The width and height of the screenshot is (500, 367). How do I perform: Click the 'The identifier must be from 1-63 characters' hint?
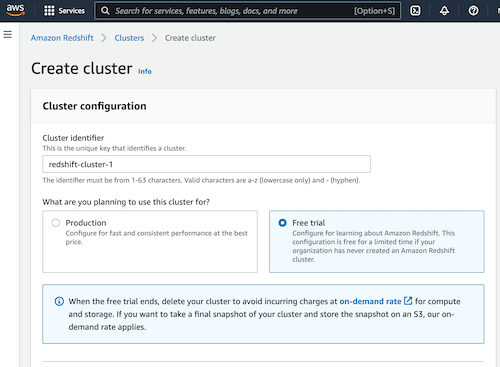coord(201,180)
